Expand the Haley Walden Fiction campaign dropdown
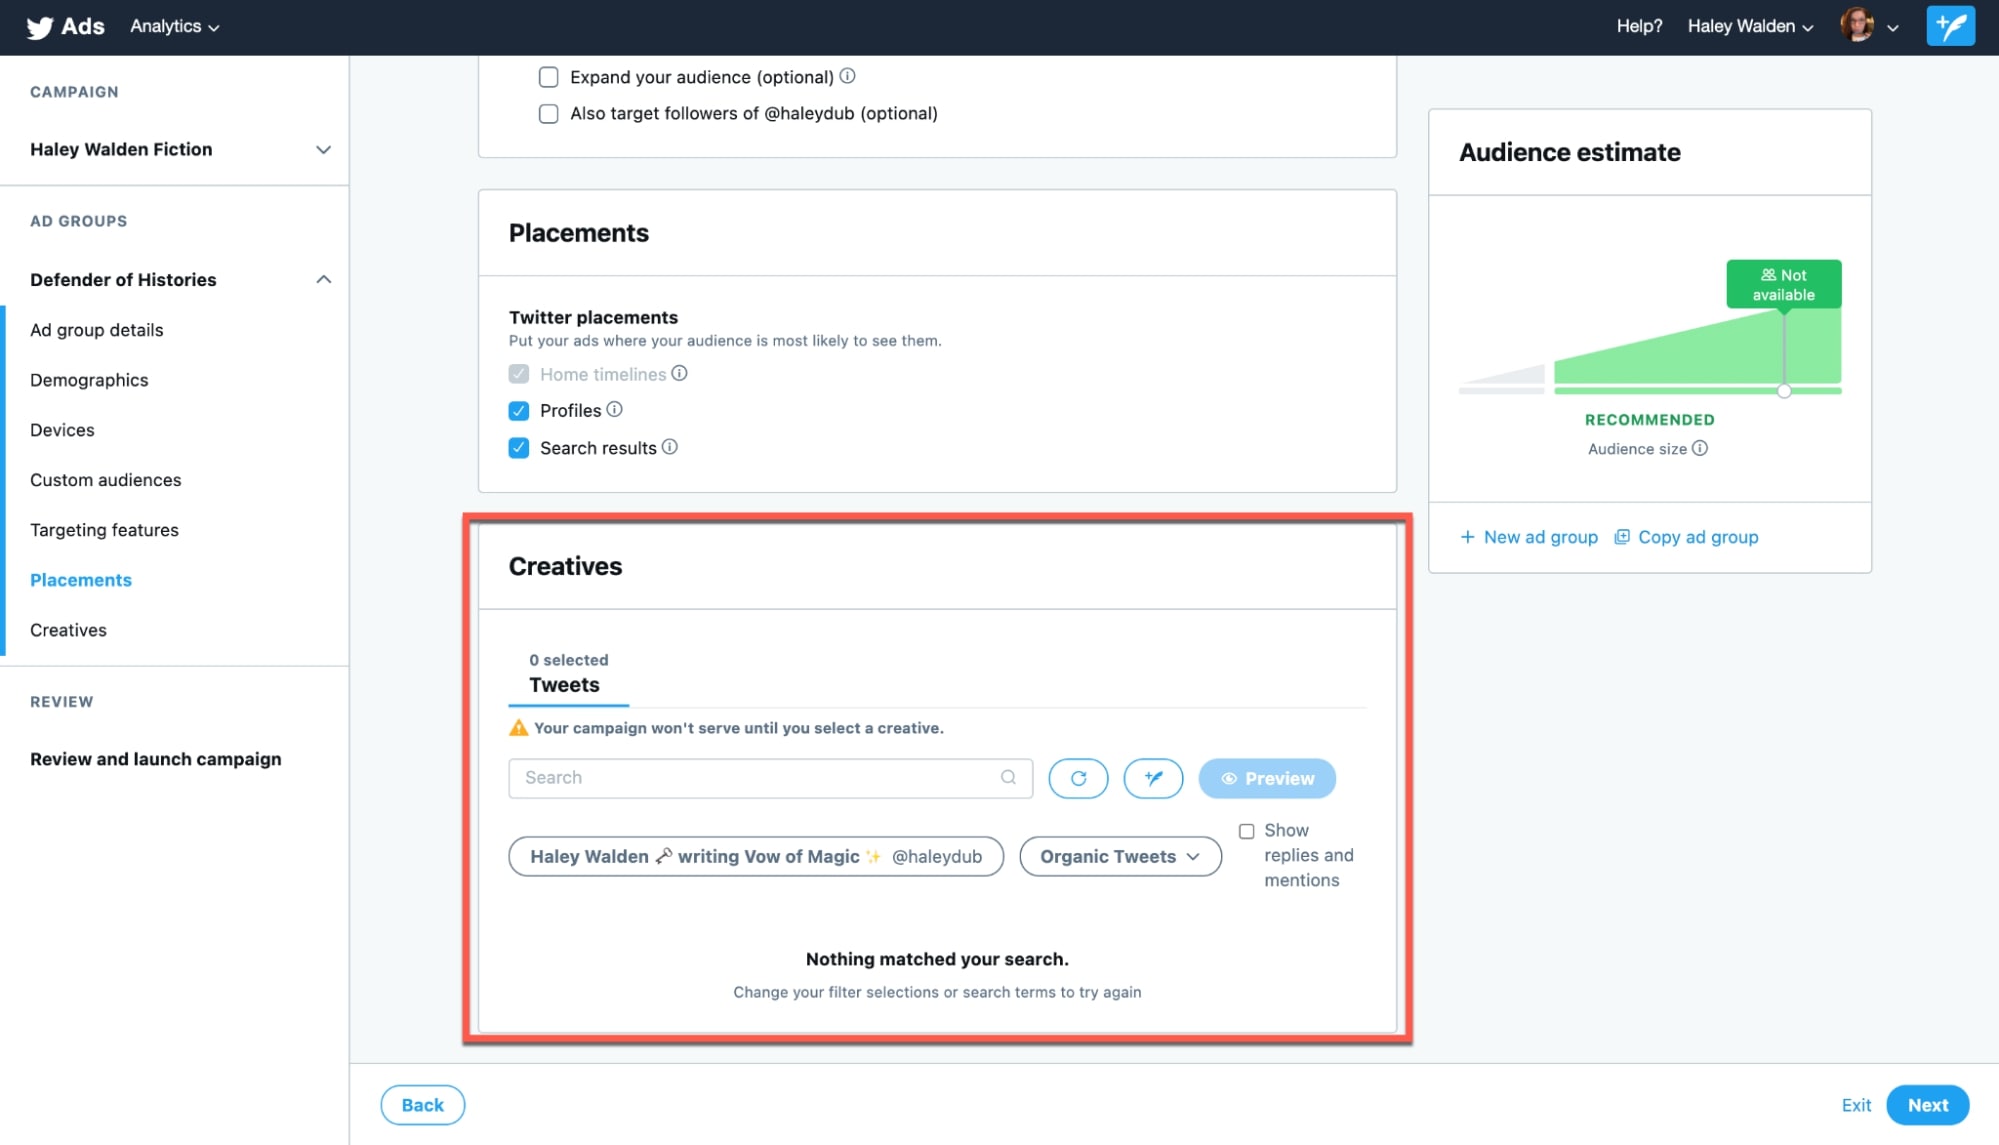Viewport: 1999px width, 1145px height. click(323, 148)
